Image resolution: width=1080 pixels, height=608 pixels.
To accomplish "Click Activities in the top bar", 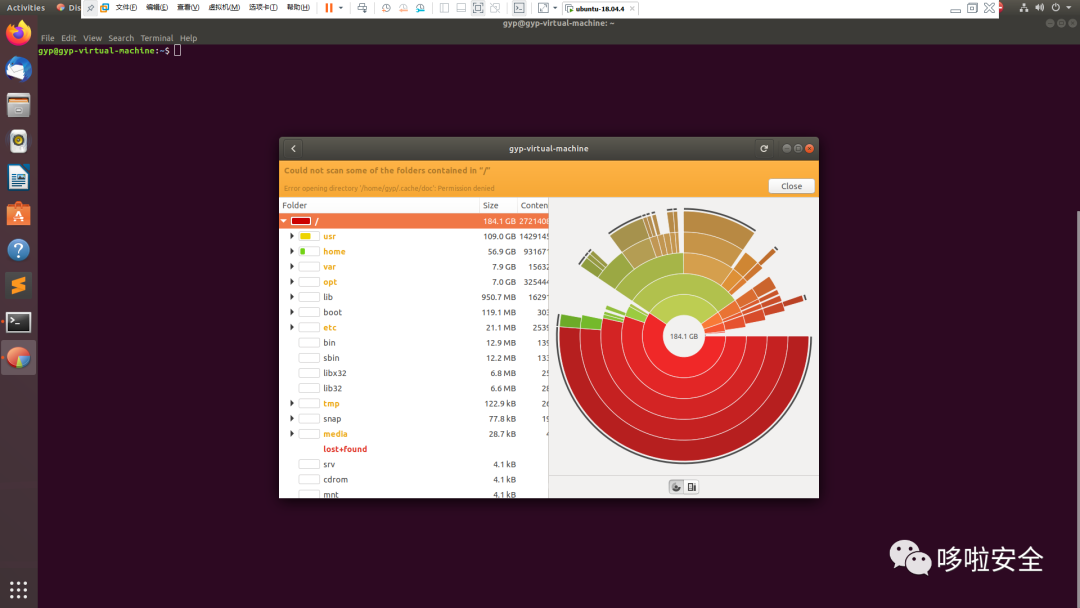I will 25,8.
